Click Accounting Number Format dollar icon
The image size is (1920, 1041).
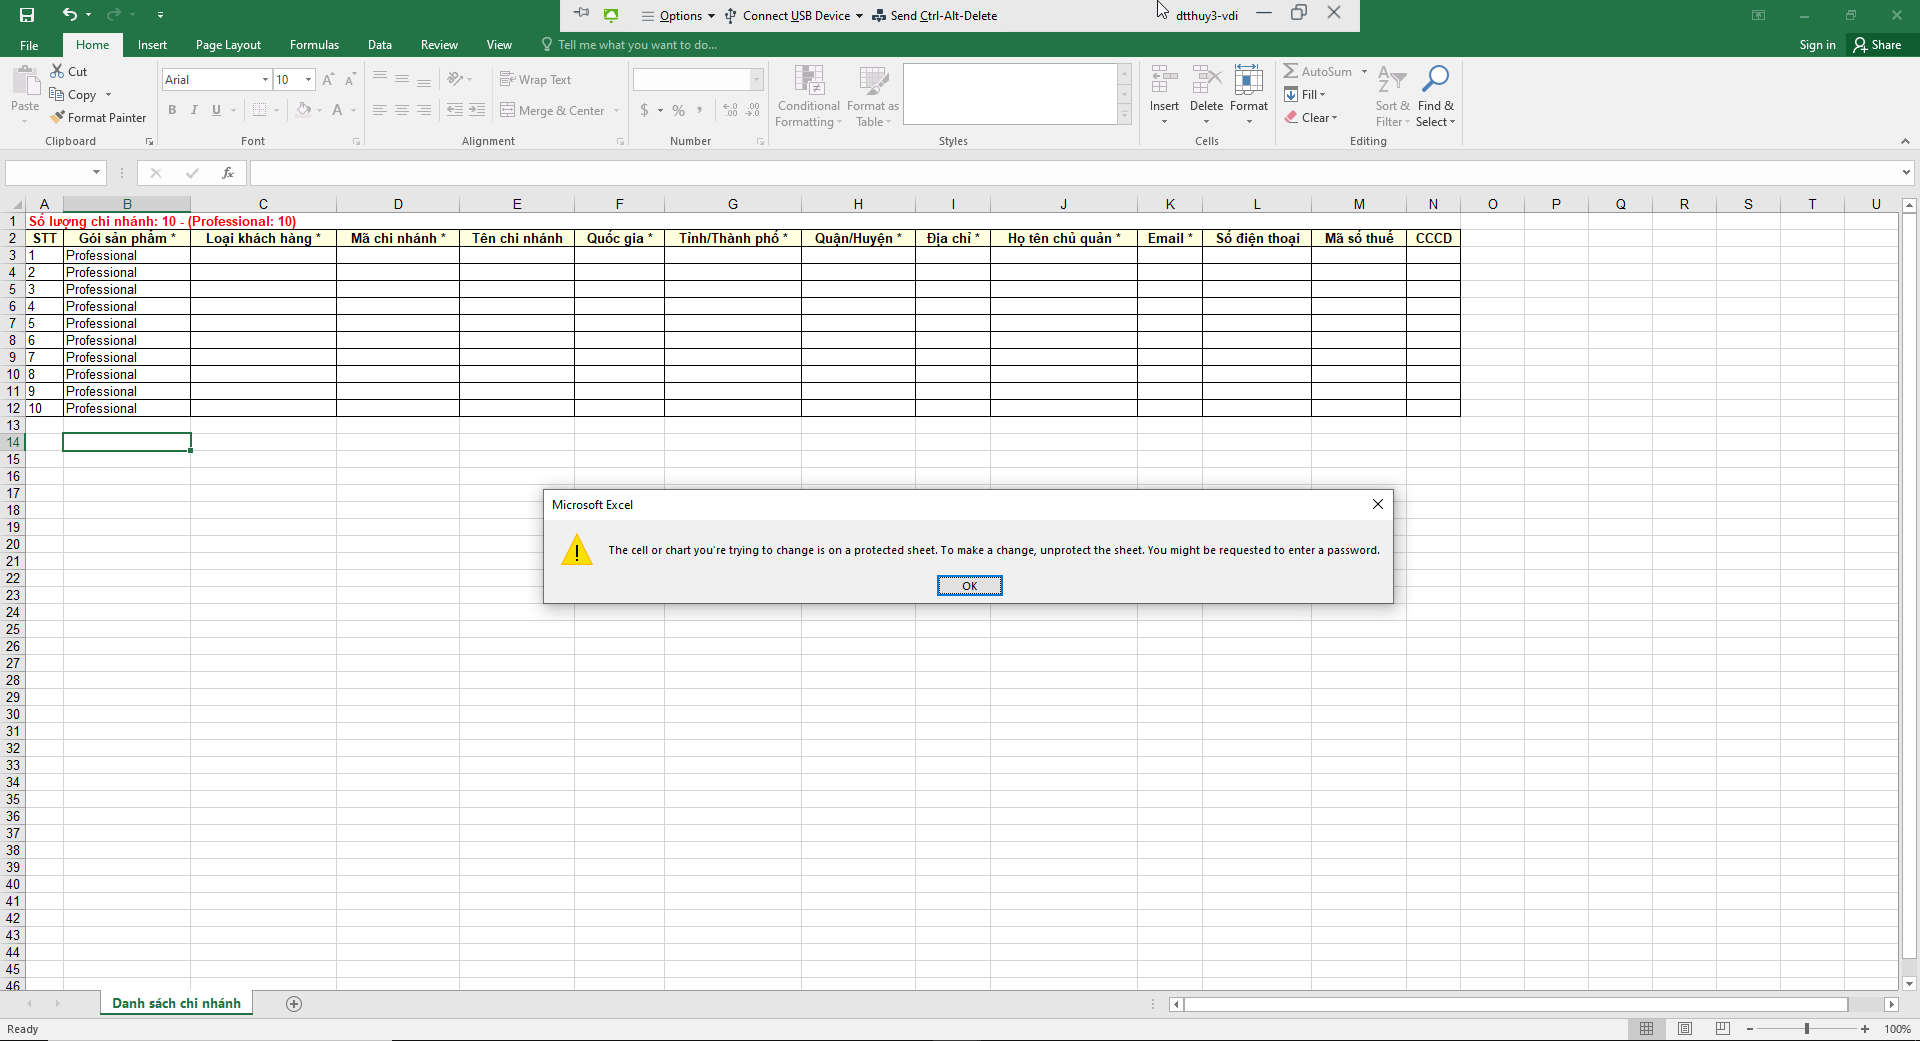(644, 110)
